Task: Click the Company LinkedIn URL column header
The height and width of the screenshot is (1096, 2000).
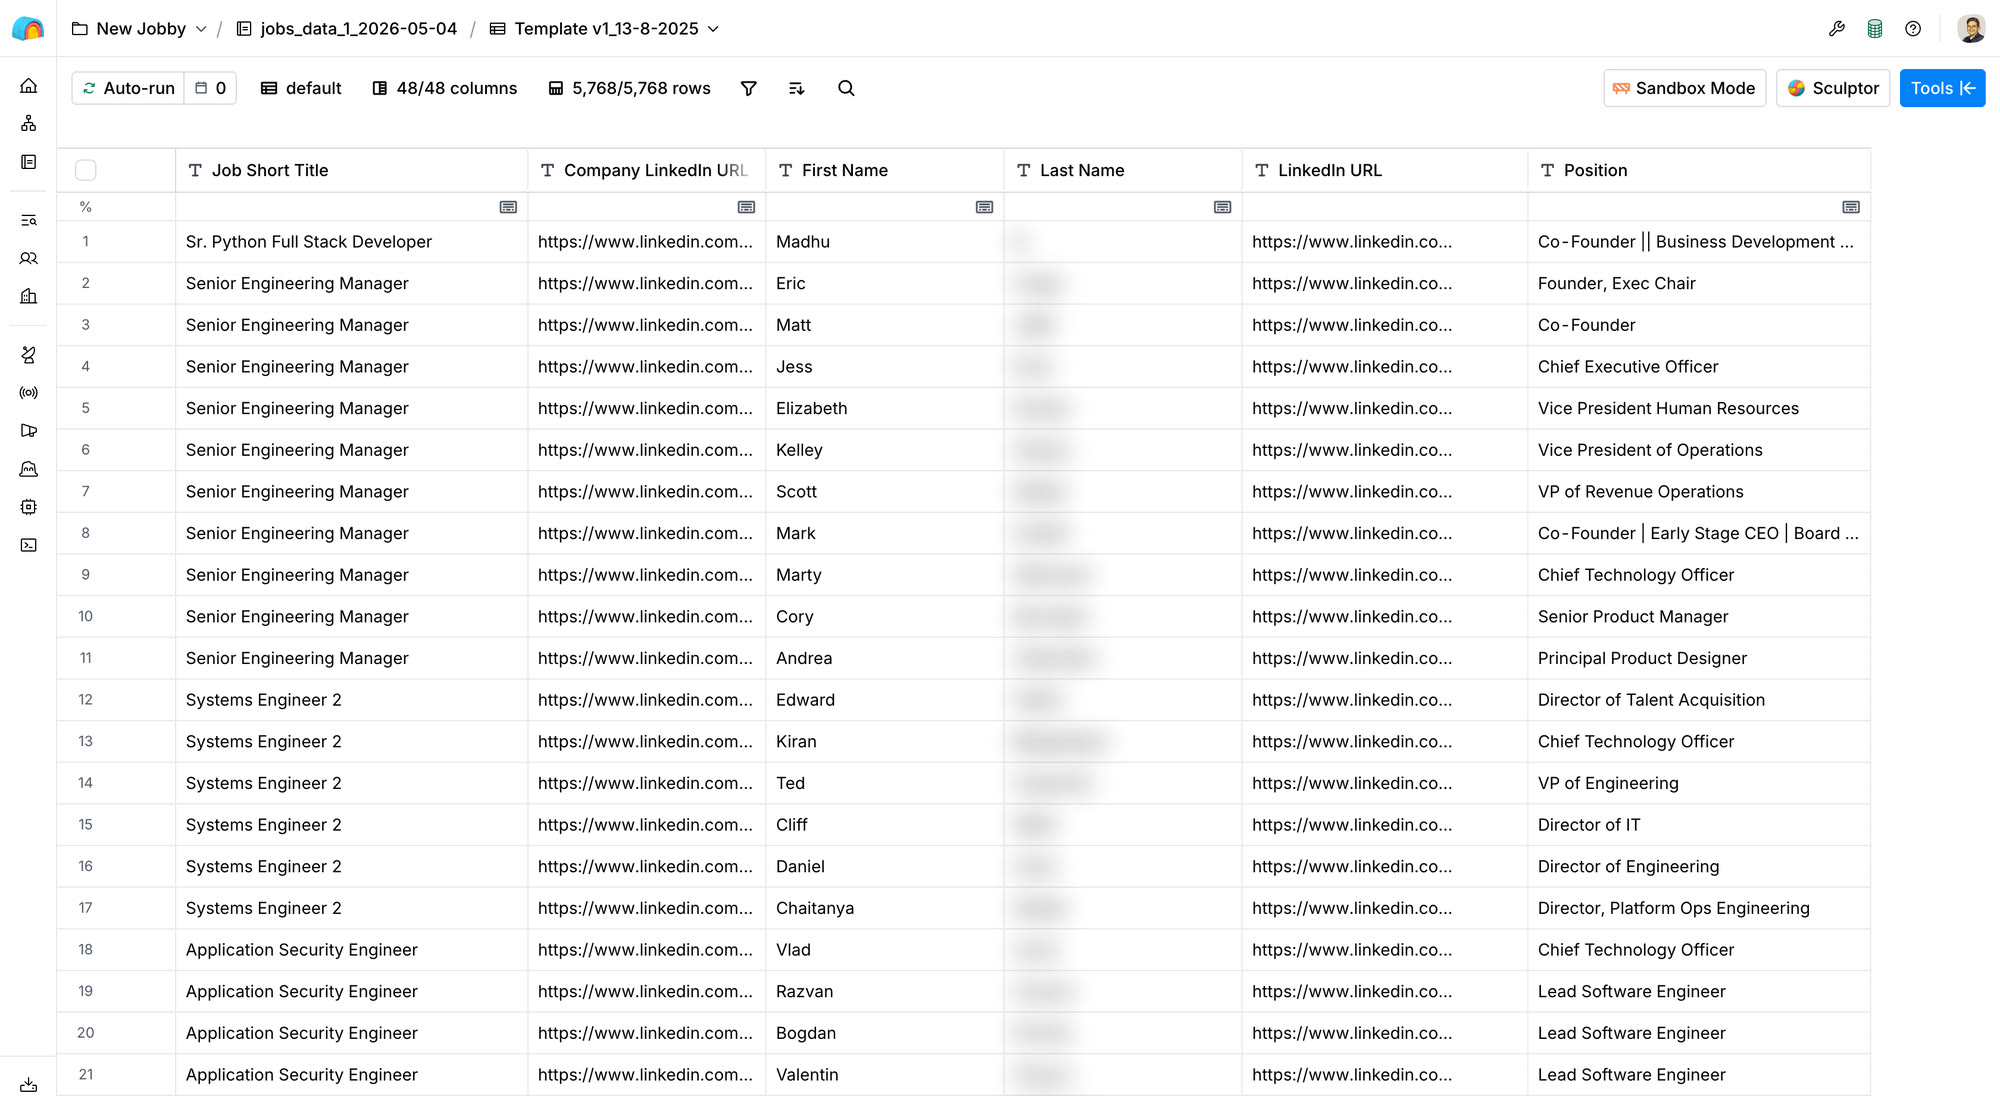Action: pyautogui.click(x=647, y=170)
